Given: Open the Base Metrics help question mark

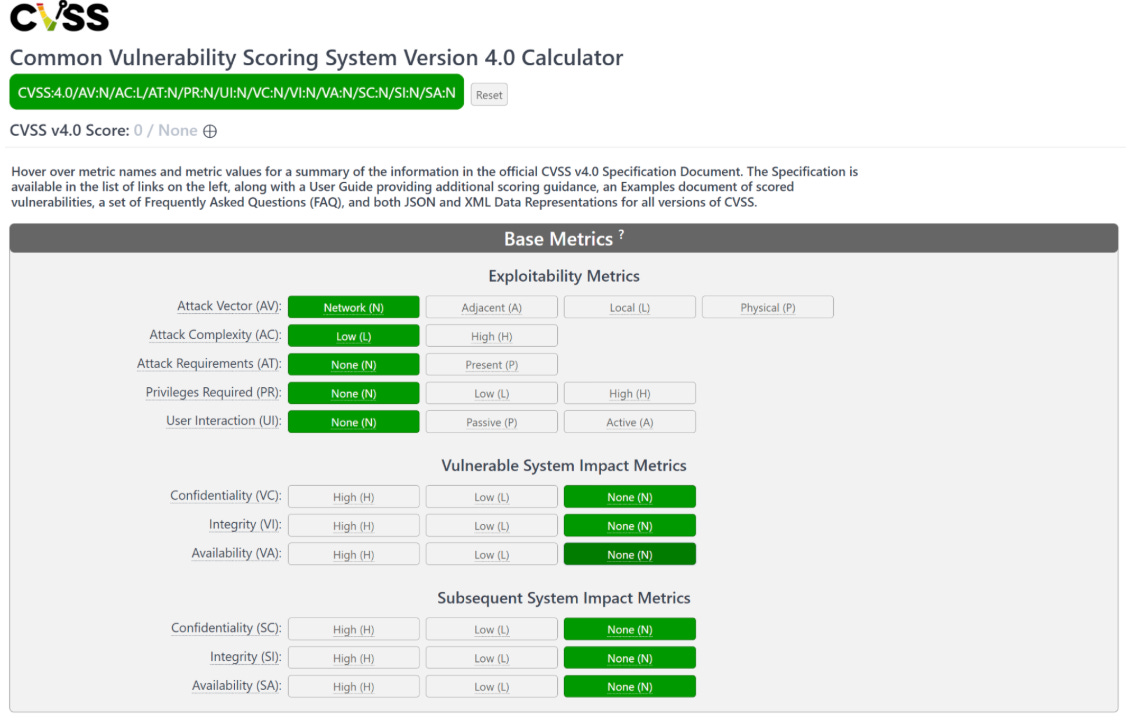Looking at the screenshot, I should click(x=622, y=234).
